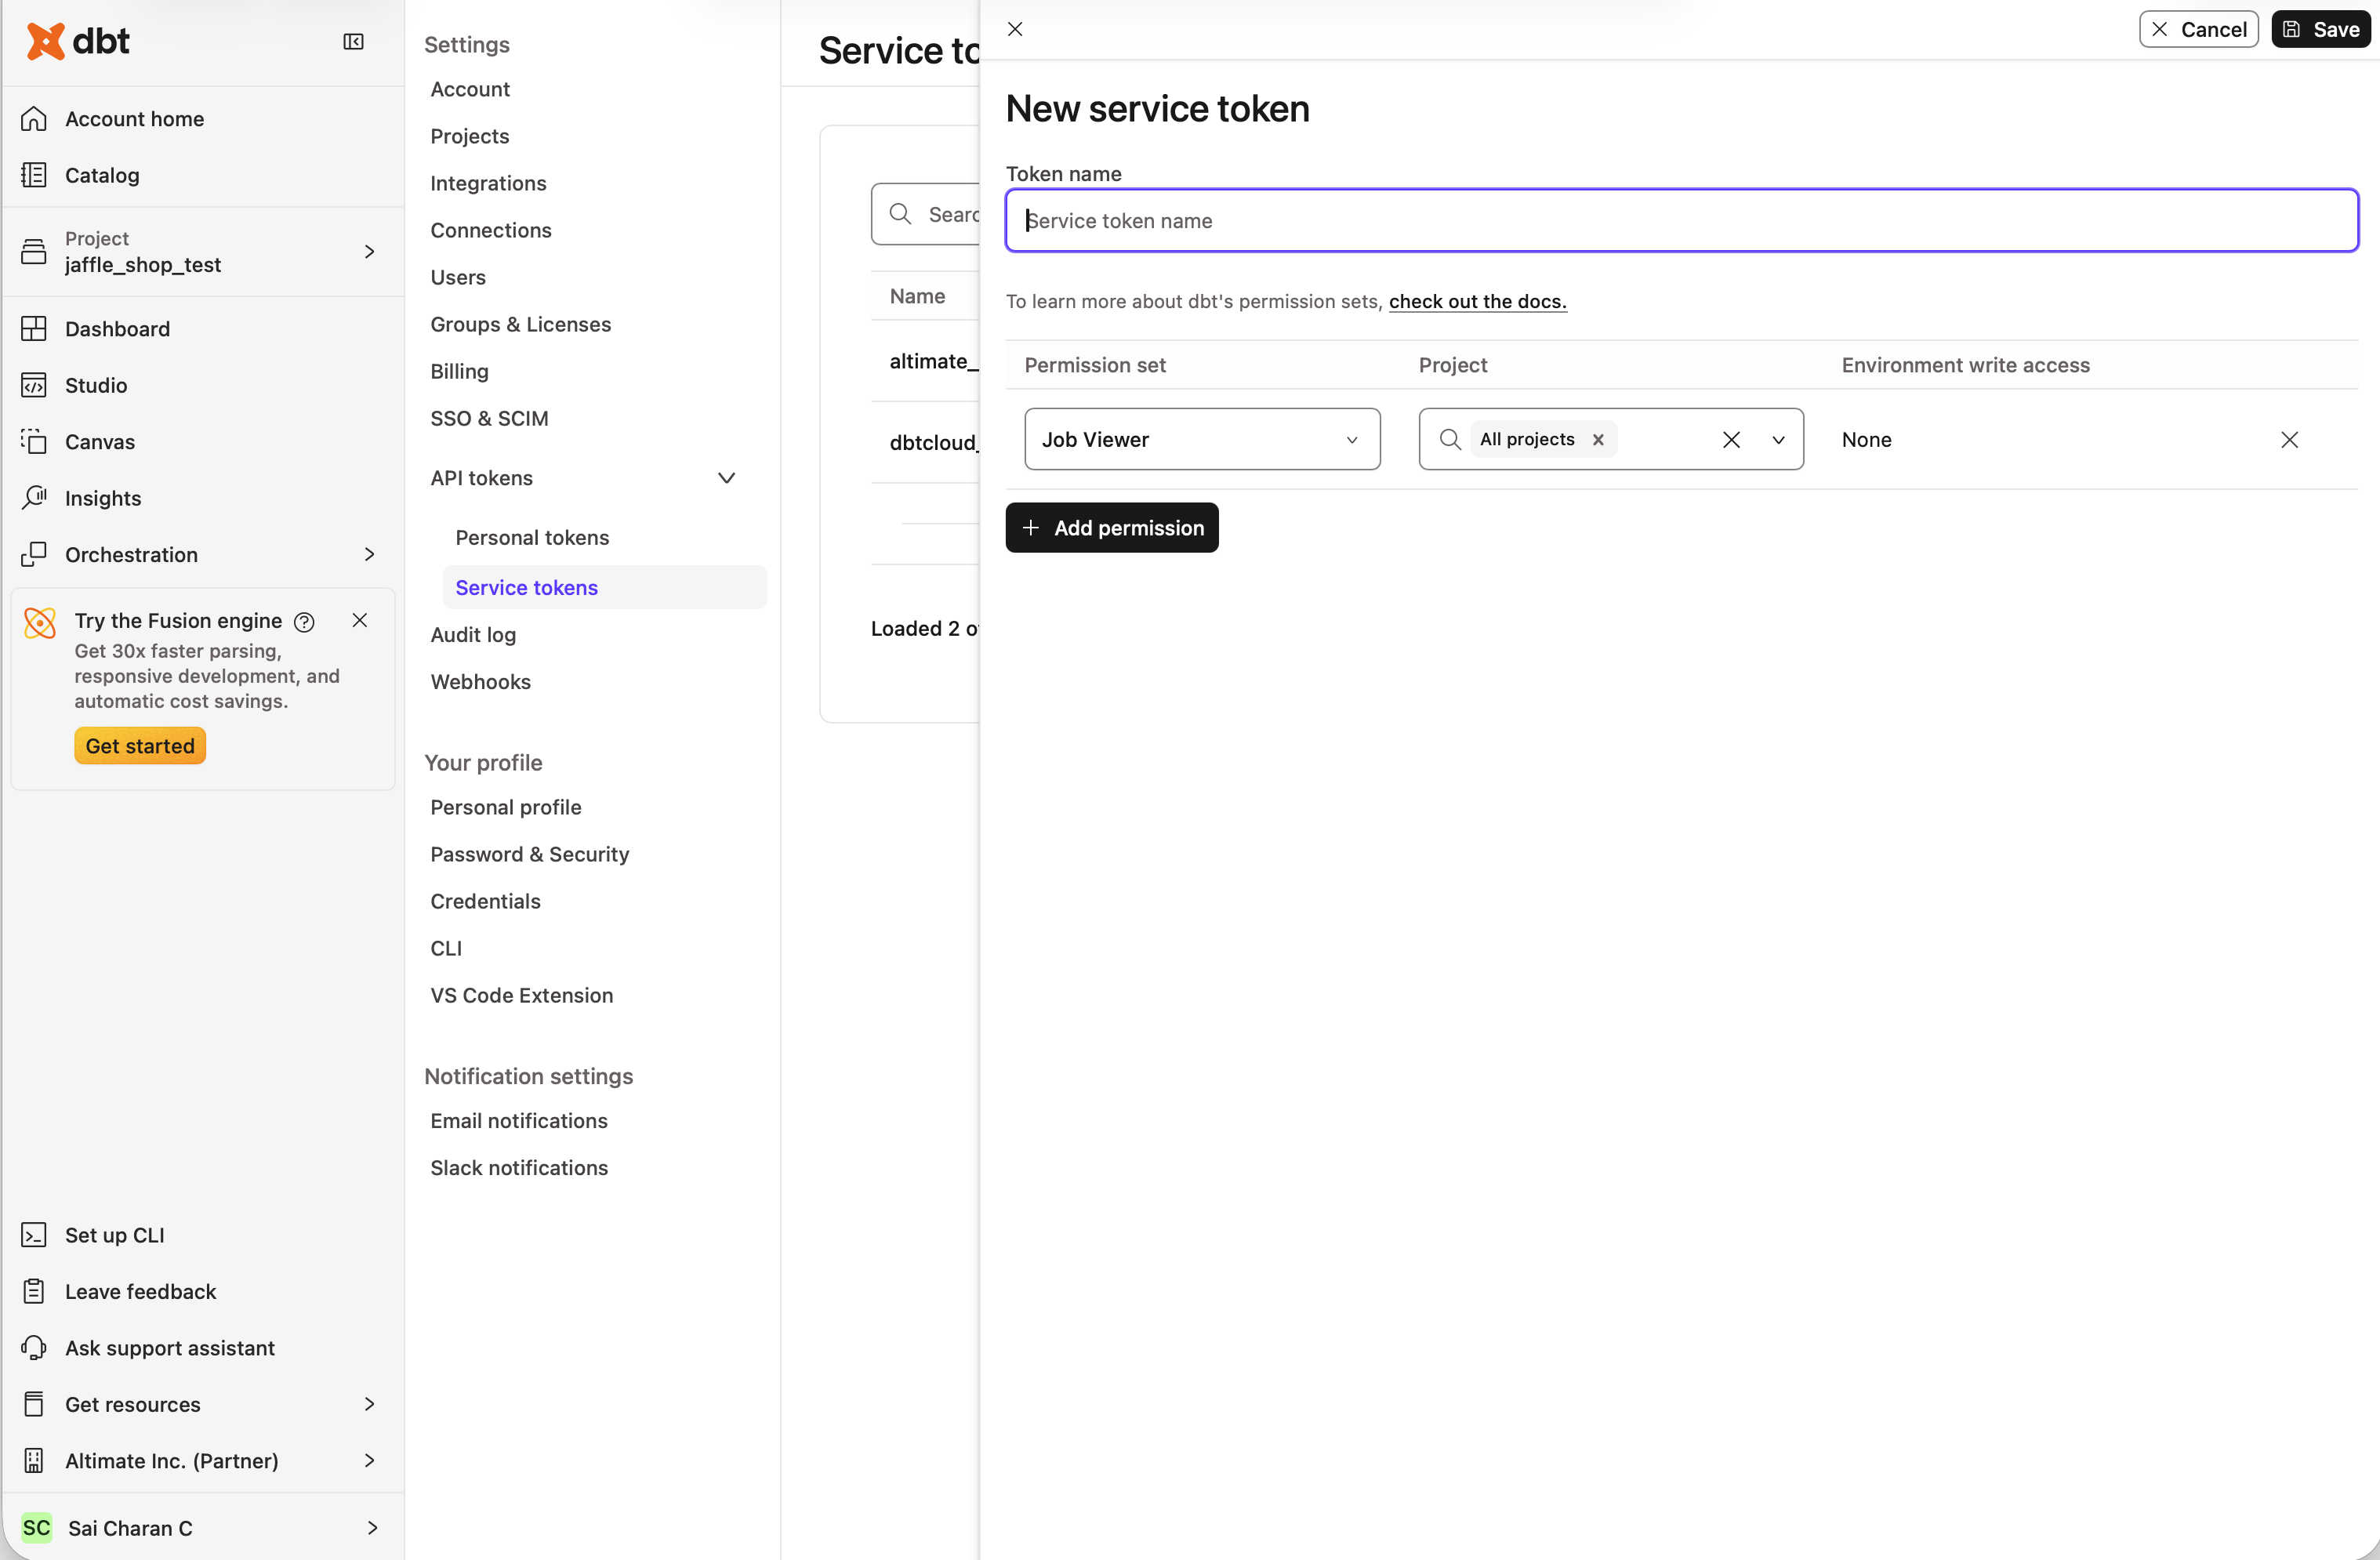This screenshot has width=2380, height=1560.
Task: Open the Dashboard icon
Action: tap(34, 328)
